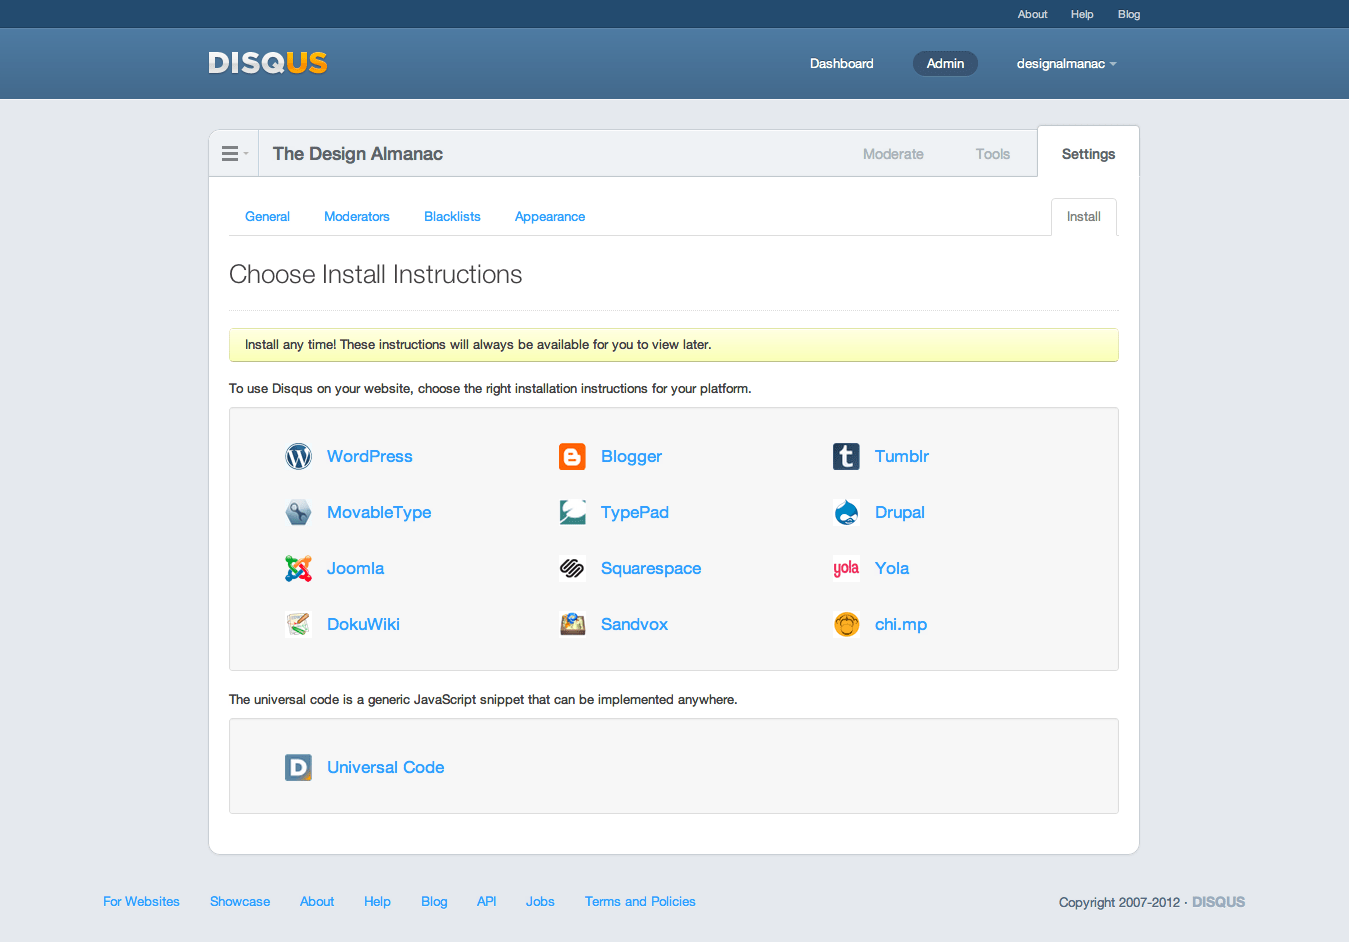Open DokuWiki install instructions link
This screenshot has width=1349, height=942.
tap(363, 624)
